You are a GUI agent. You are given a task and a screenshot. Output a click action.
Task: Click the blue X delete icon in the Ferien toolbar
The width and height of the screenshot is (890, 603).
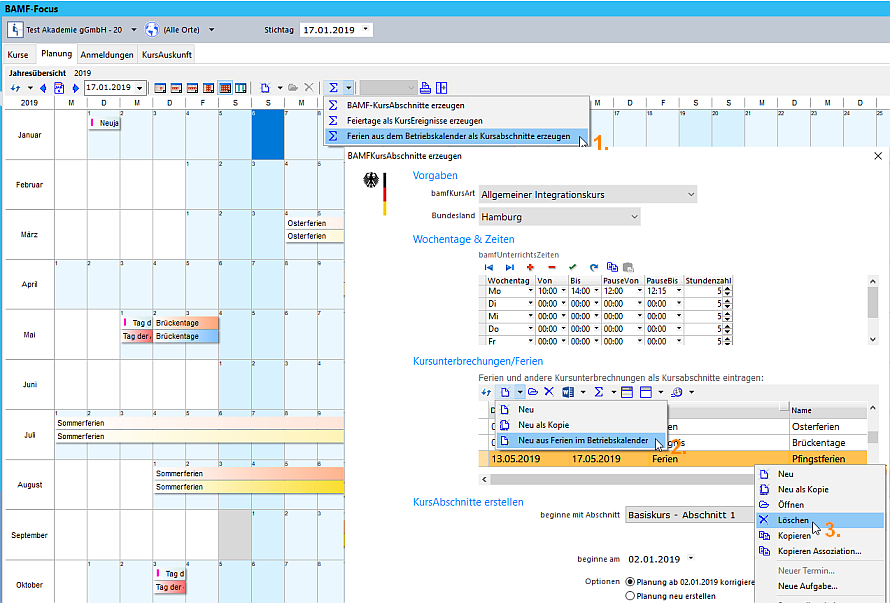point(548,392)
